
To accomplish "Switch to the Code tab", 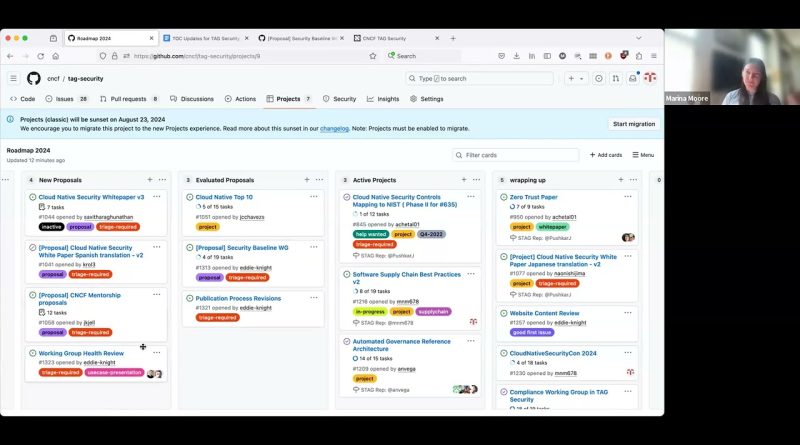I will 23,99.
